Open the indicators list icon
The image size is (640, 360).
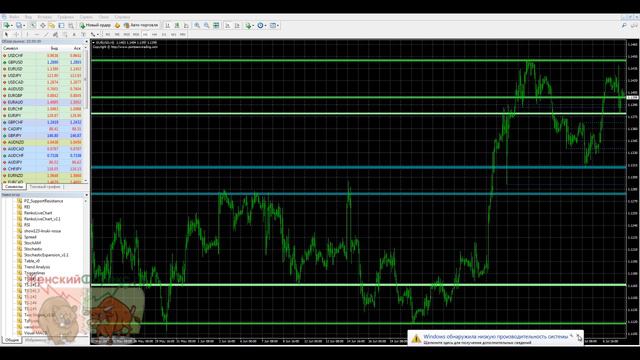click(x=248, y=25)
